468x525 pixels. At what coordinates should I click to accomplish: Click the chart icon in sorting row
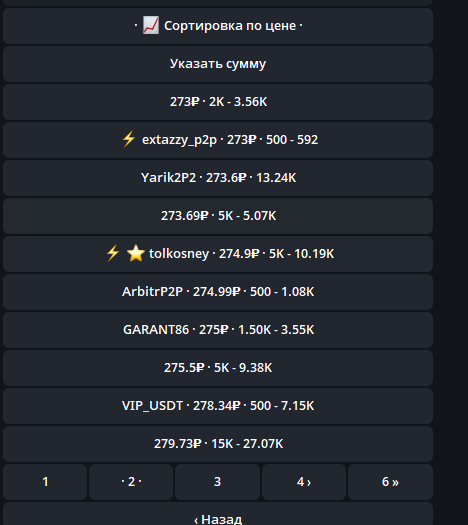coord(151,25)
